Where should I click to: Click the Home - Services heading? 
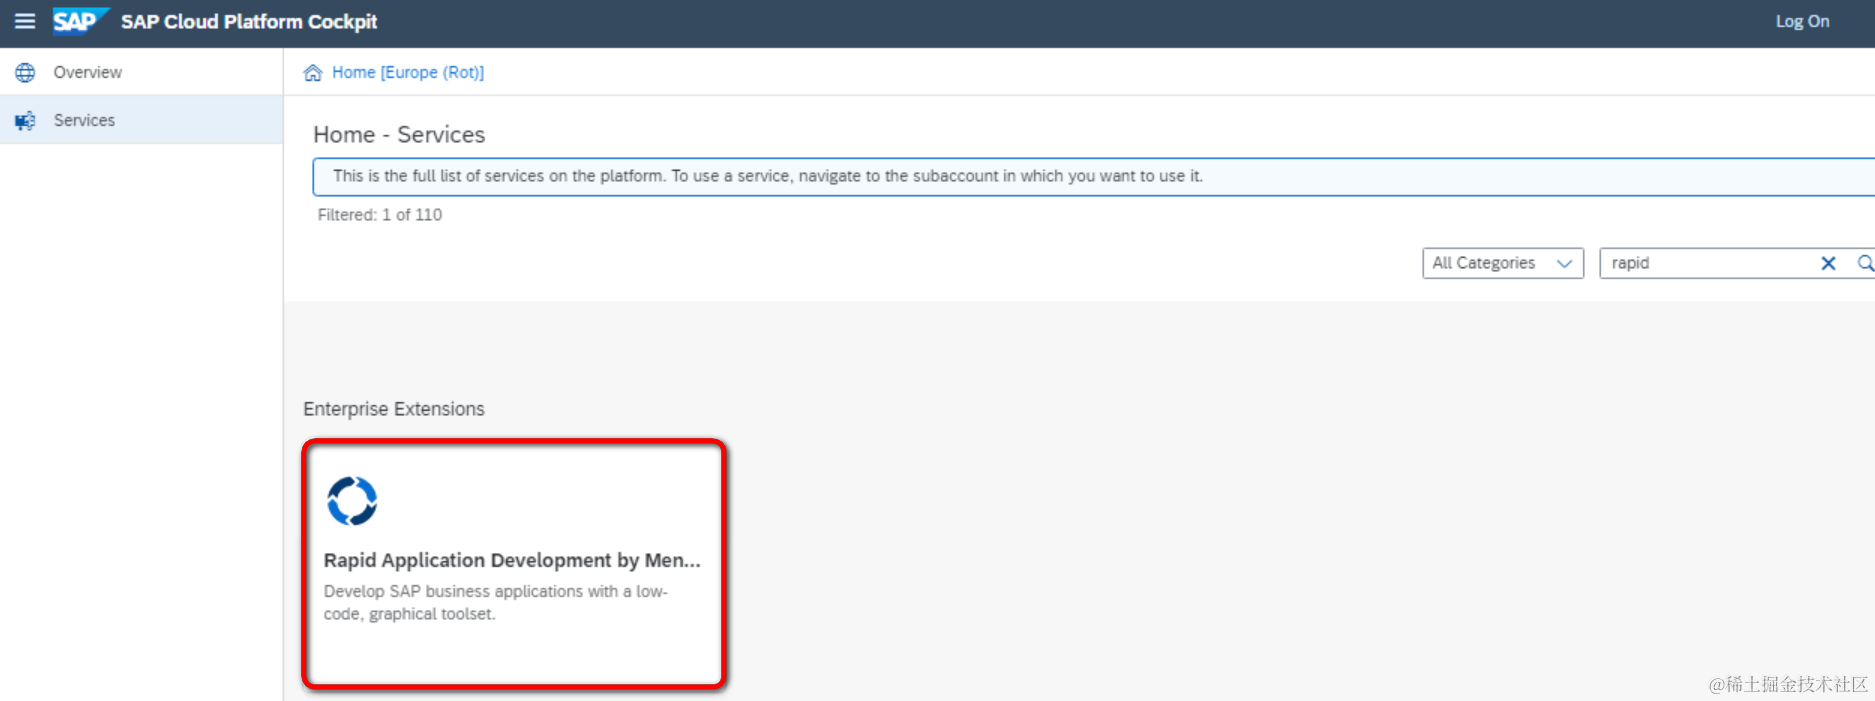(x=399, y=134)
